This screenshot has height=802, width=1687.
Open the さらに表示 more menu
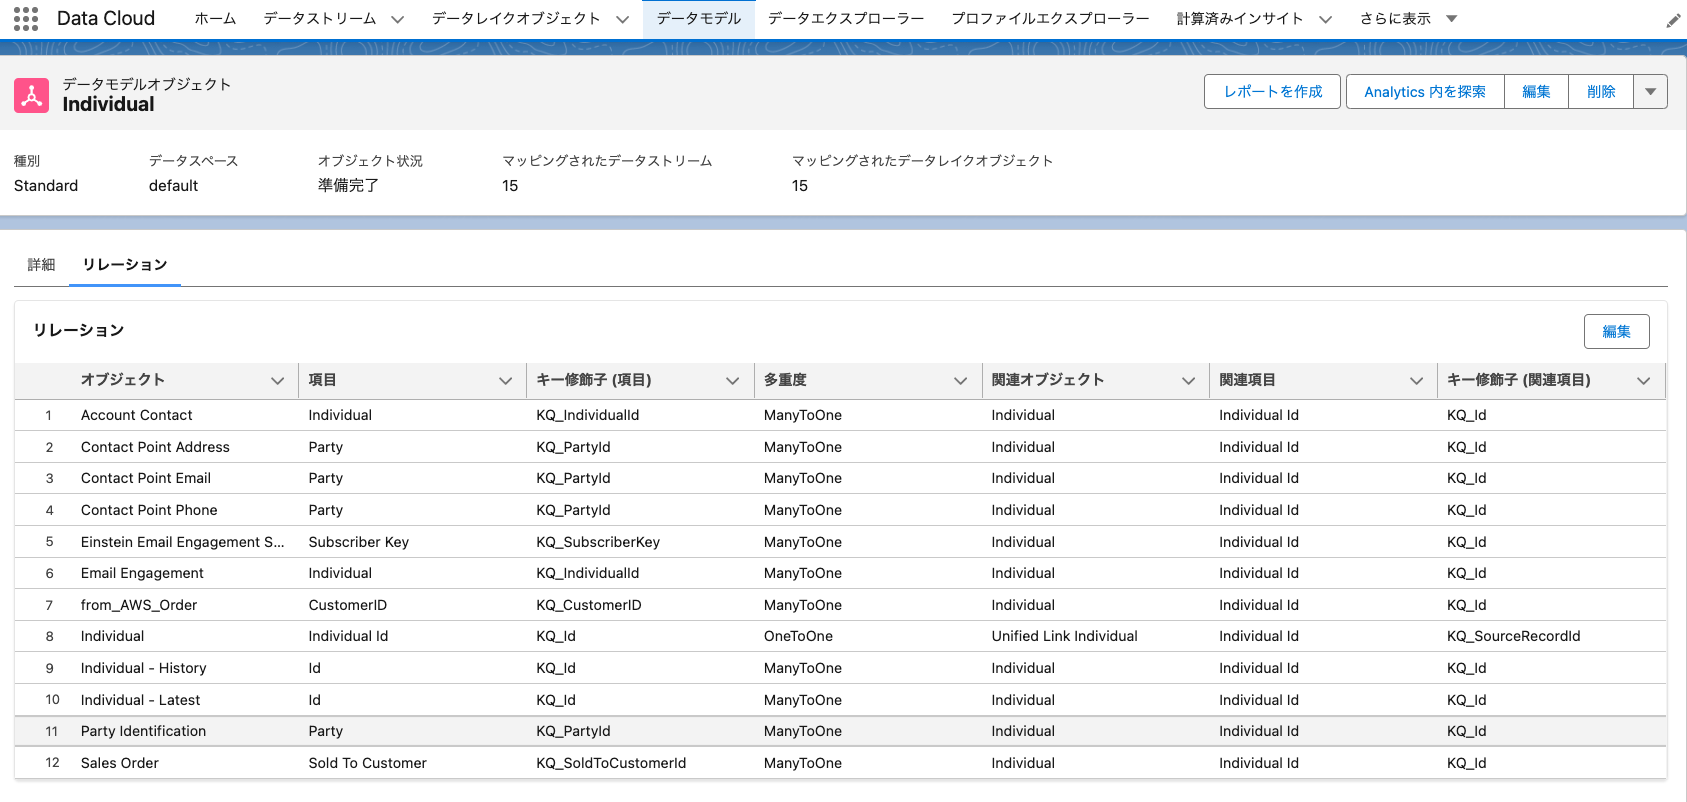click(x=1408, y=18)
